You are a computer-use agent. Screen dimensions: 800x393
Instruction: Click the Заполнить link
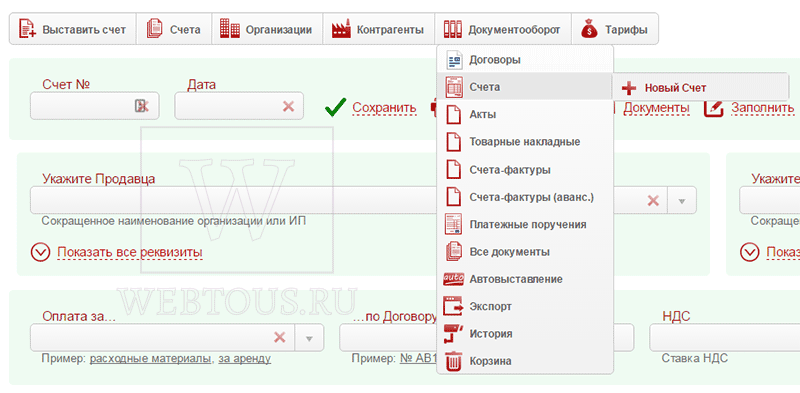tap(762, 108)
